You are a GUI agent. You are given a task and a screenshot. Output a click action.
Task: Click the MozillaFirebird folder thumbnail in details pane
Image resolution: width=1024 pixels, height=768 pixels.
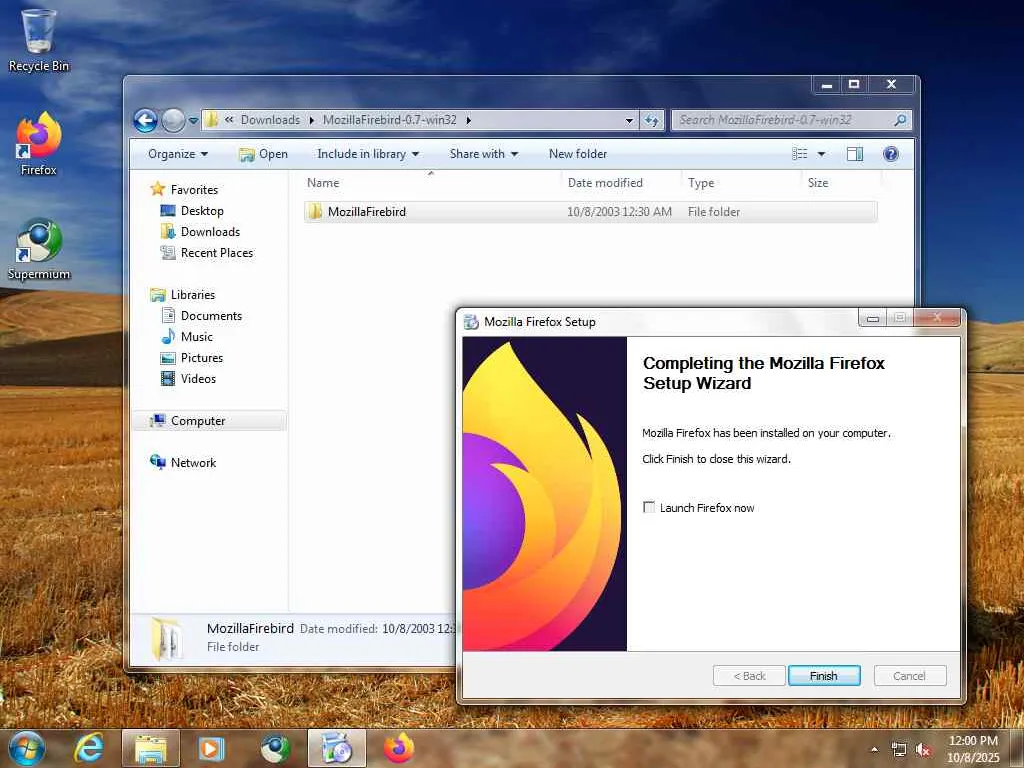tap(167, 638)
